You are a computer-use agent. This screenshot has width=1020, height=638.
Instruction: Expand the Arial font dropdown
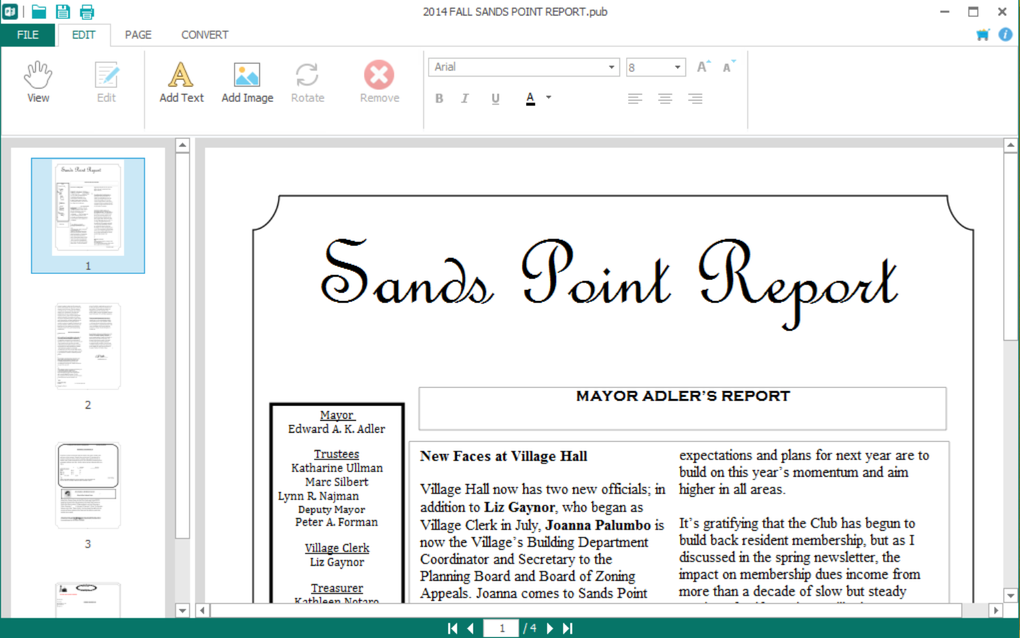pyautogui.click(x=611, y=67)
